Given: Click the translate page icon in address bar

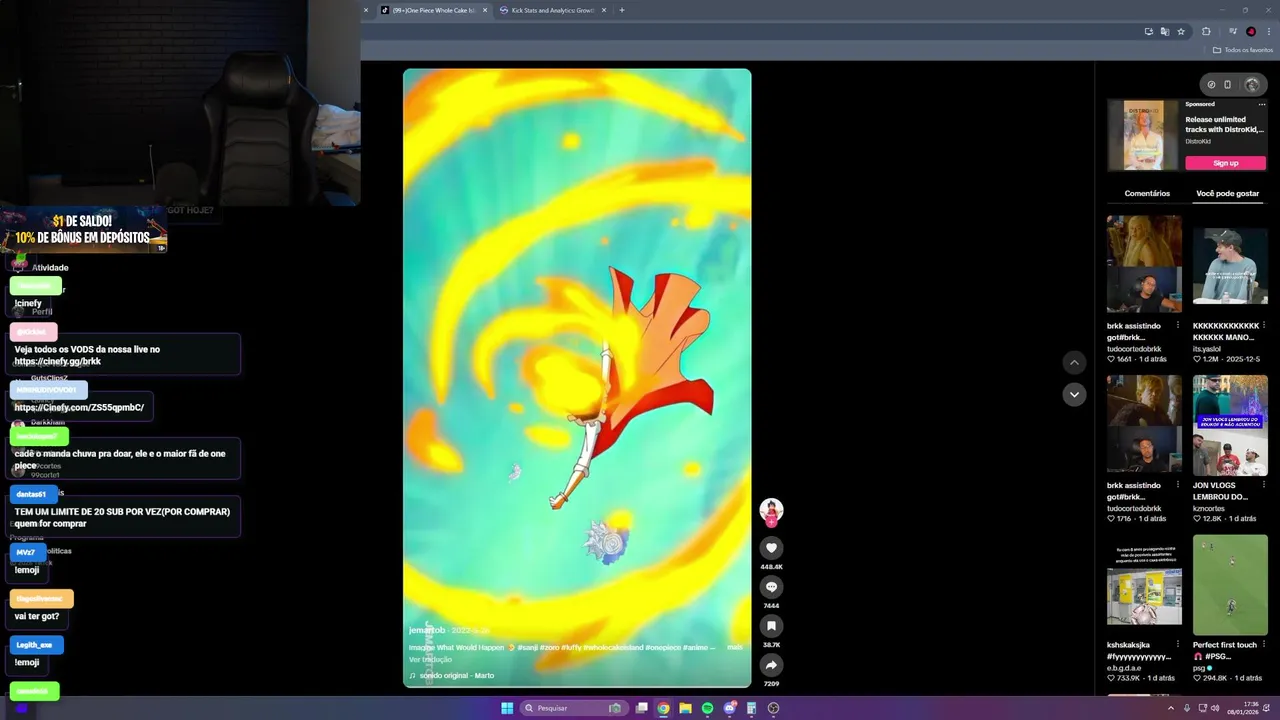Looking at the screenshot, I should (x=1165, y=32).
